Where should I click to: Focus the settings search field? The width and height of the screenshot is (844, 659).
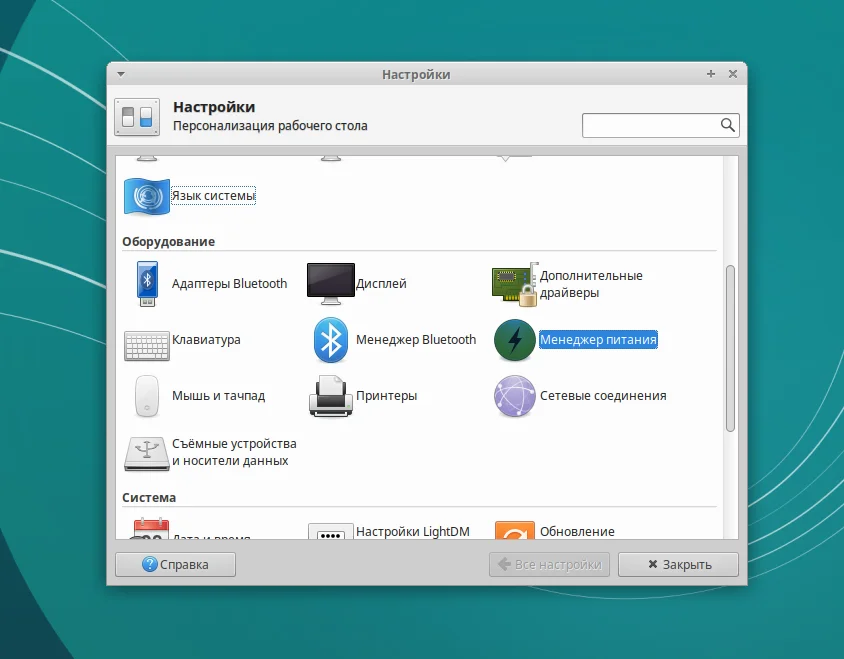pyautogui.click(x=660, y=125)
